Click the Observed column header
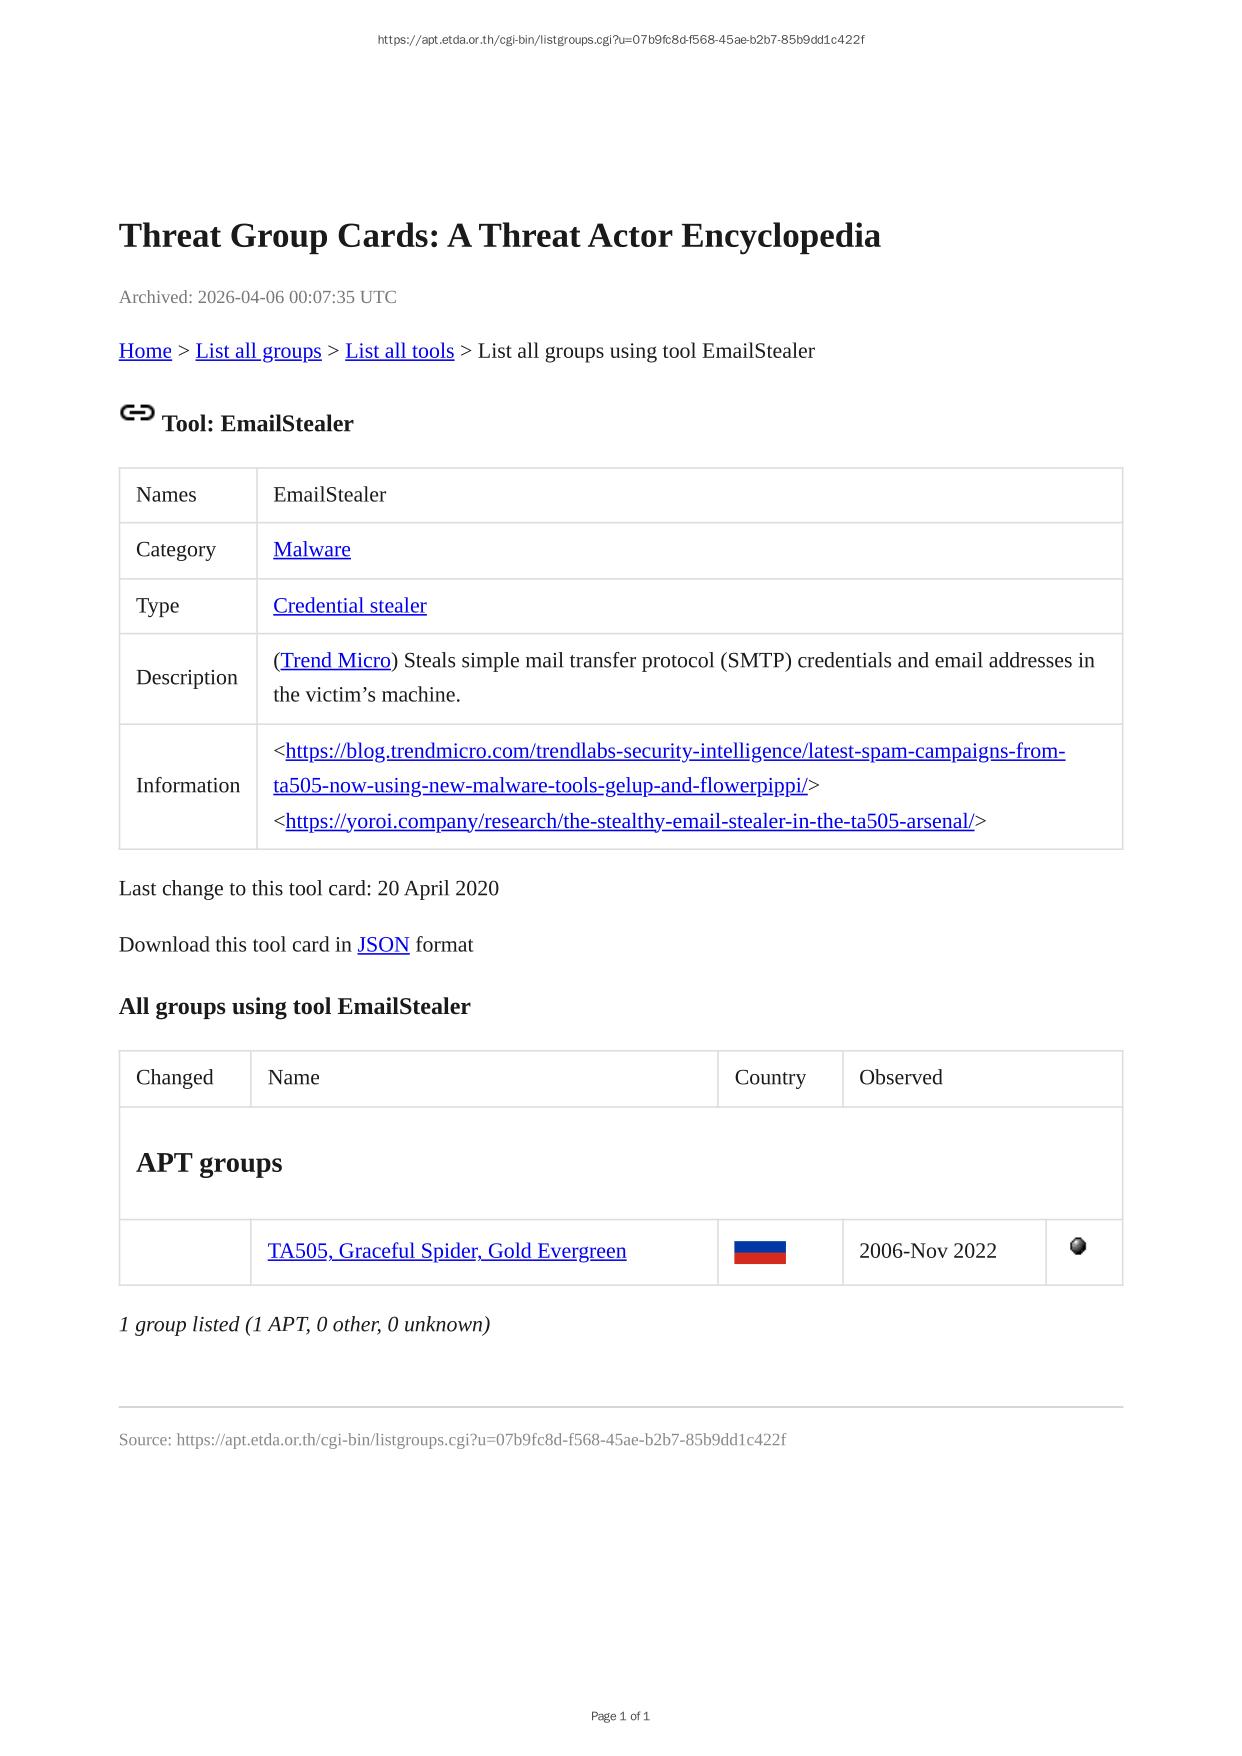Image resolution: width=1242 pixels, height=1756 pixels. coord(900,1078)
